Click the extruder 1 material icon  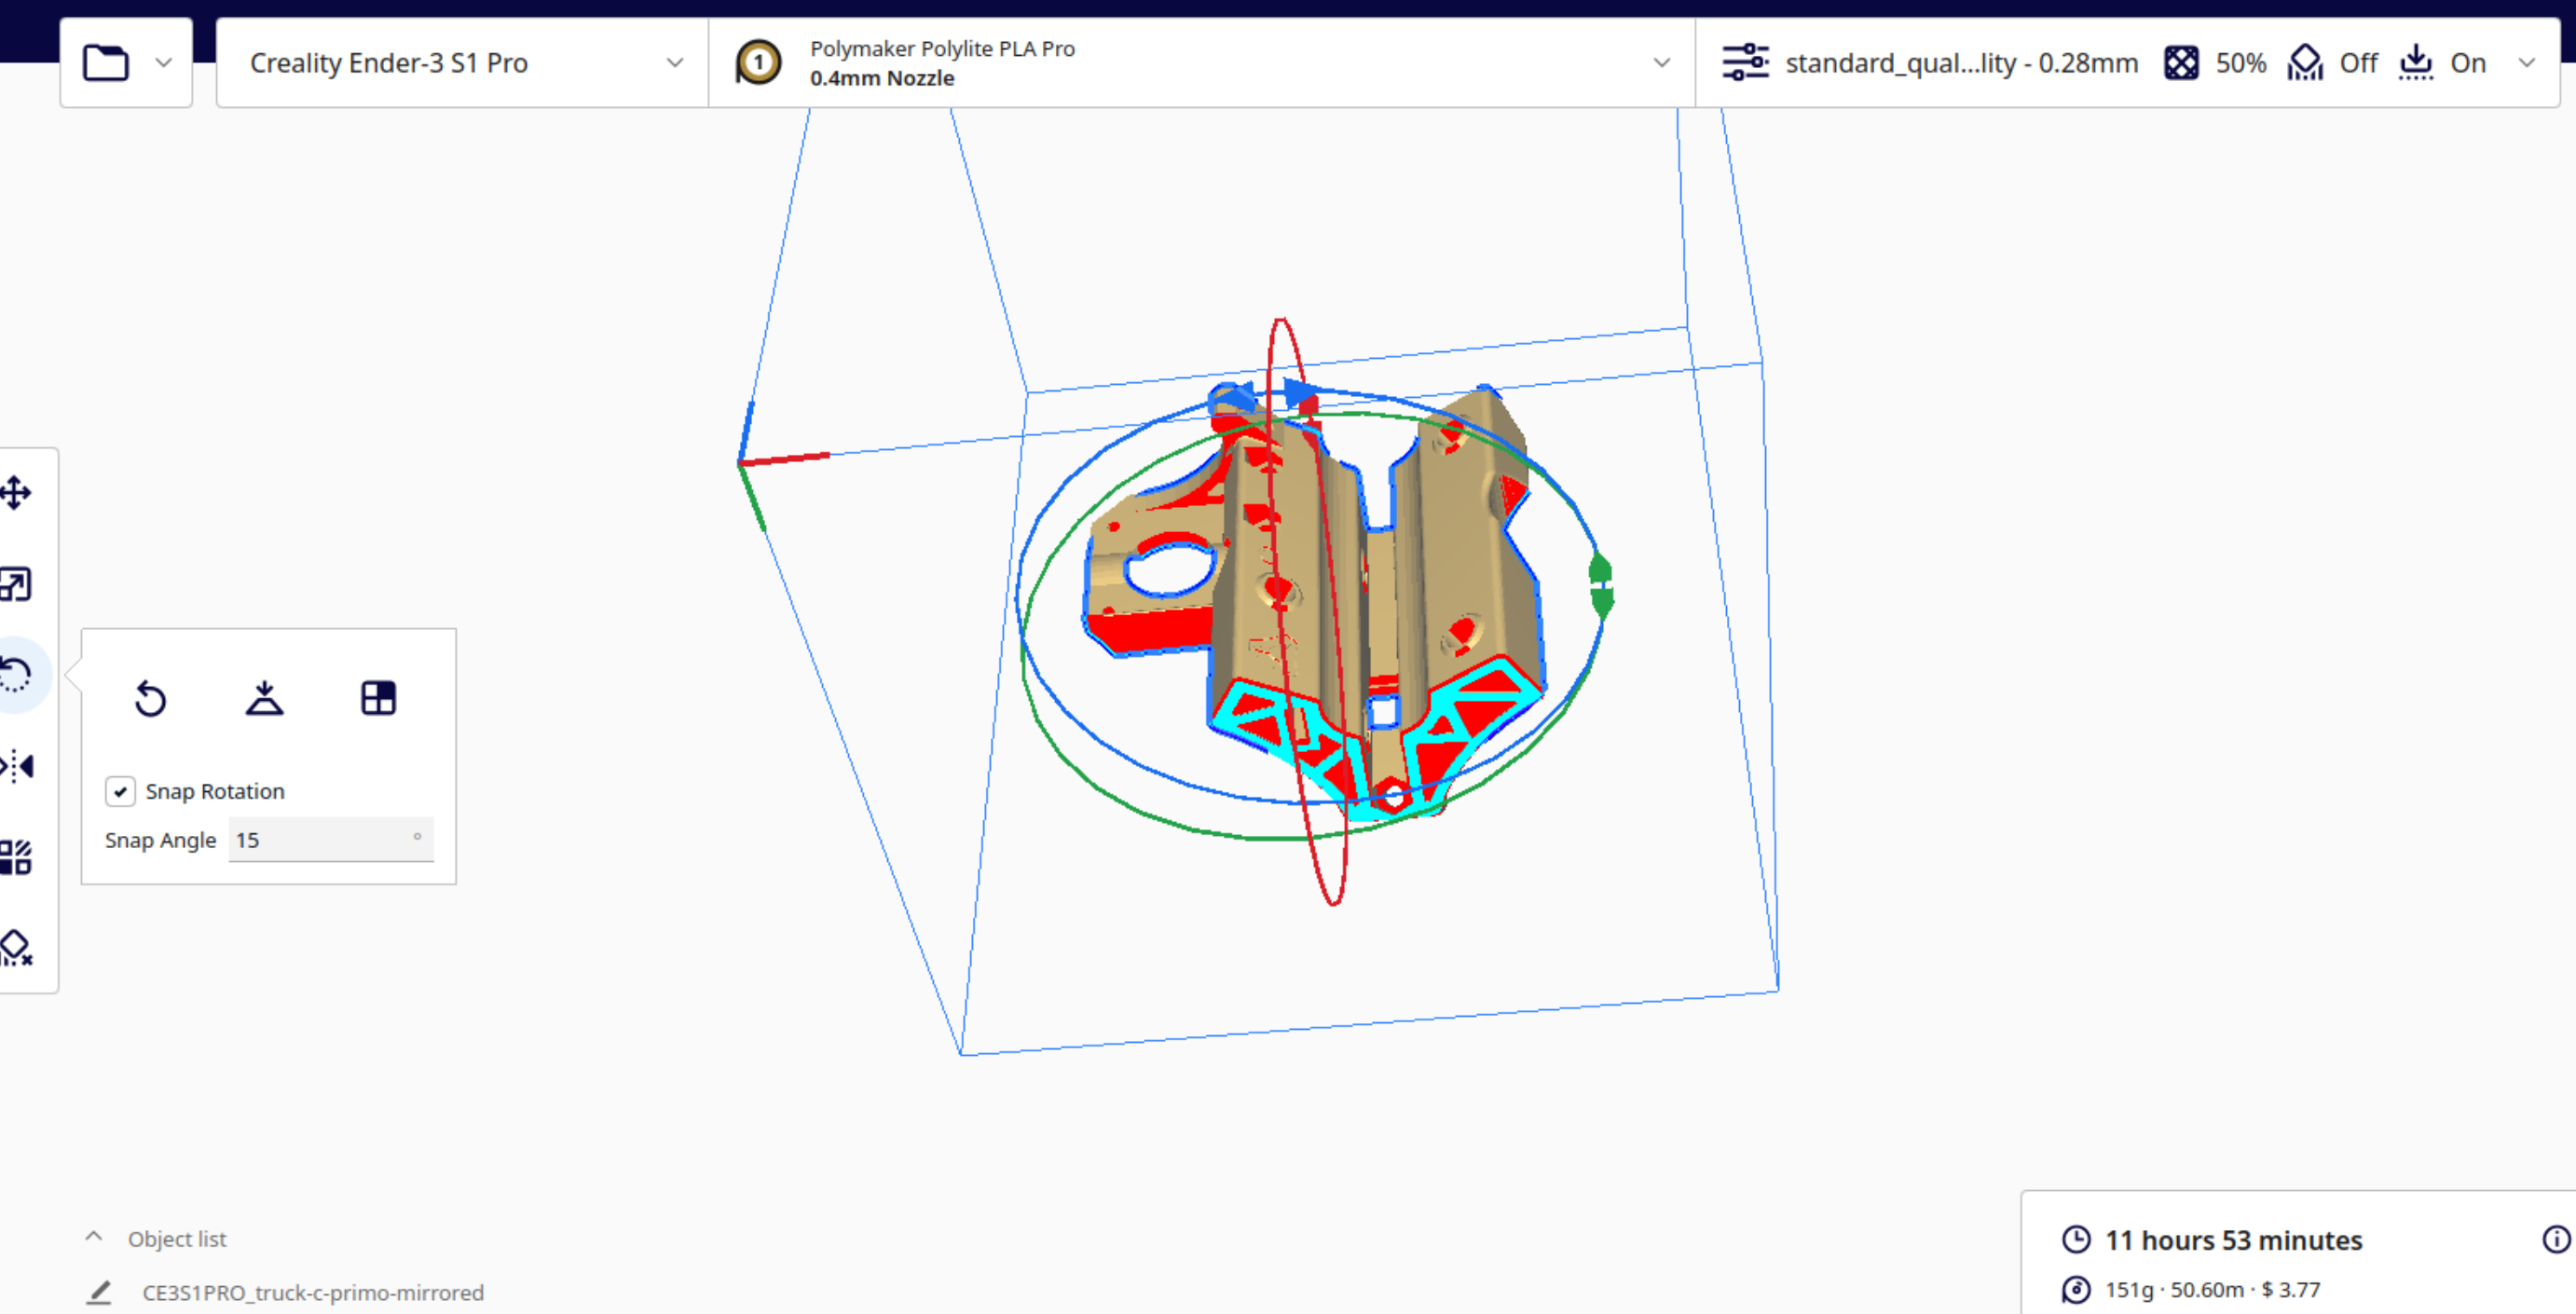758,63
